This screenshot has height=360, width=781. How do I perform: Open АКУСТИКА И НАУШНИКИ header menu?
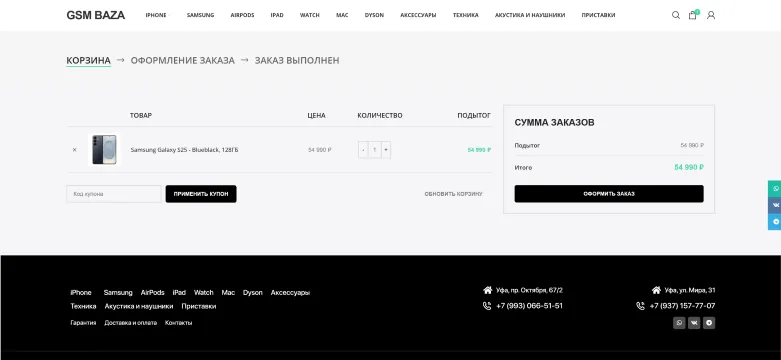click(530, 15)
